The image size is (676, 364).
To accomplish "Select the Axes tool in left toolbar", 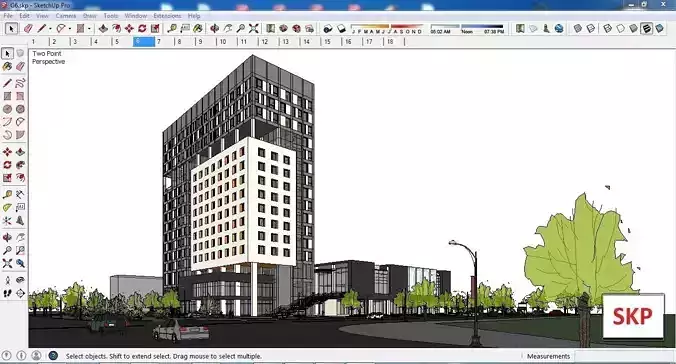I will pos(7,221).
